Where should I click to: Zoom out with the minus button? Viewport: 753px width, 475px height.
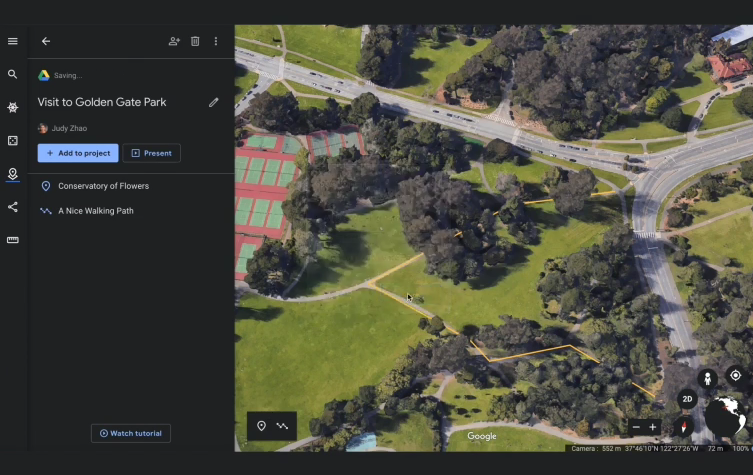click(x=636, y=427)
